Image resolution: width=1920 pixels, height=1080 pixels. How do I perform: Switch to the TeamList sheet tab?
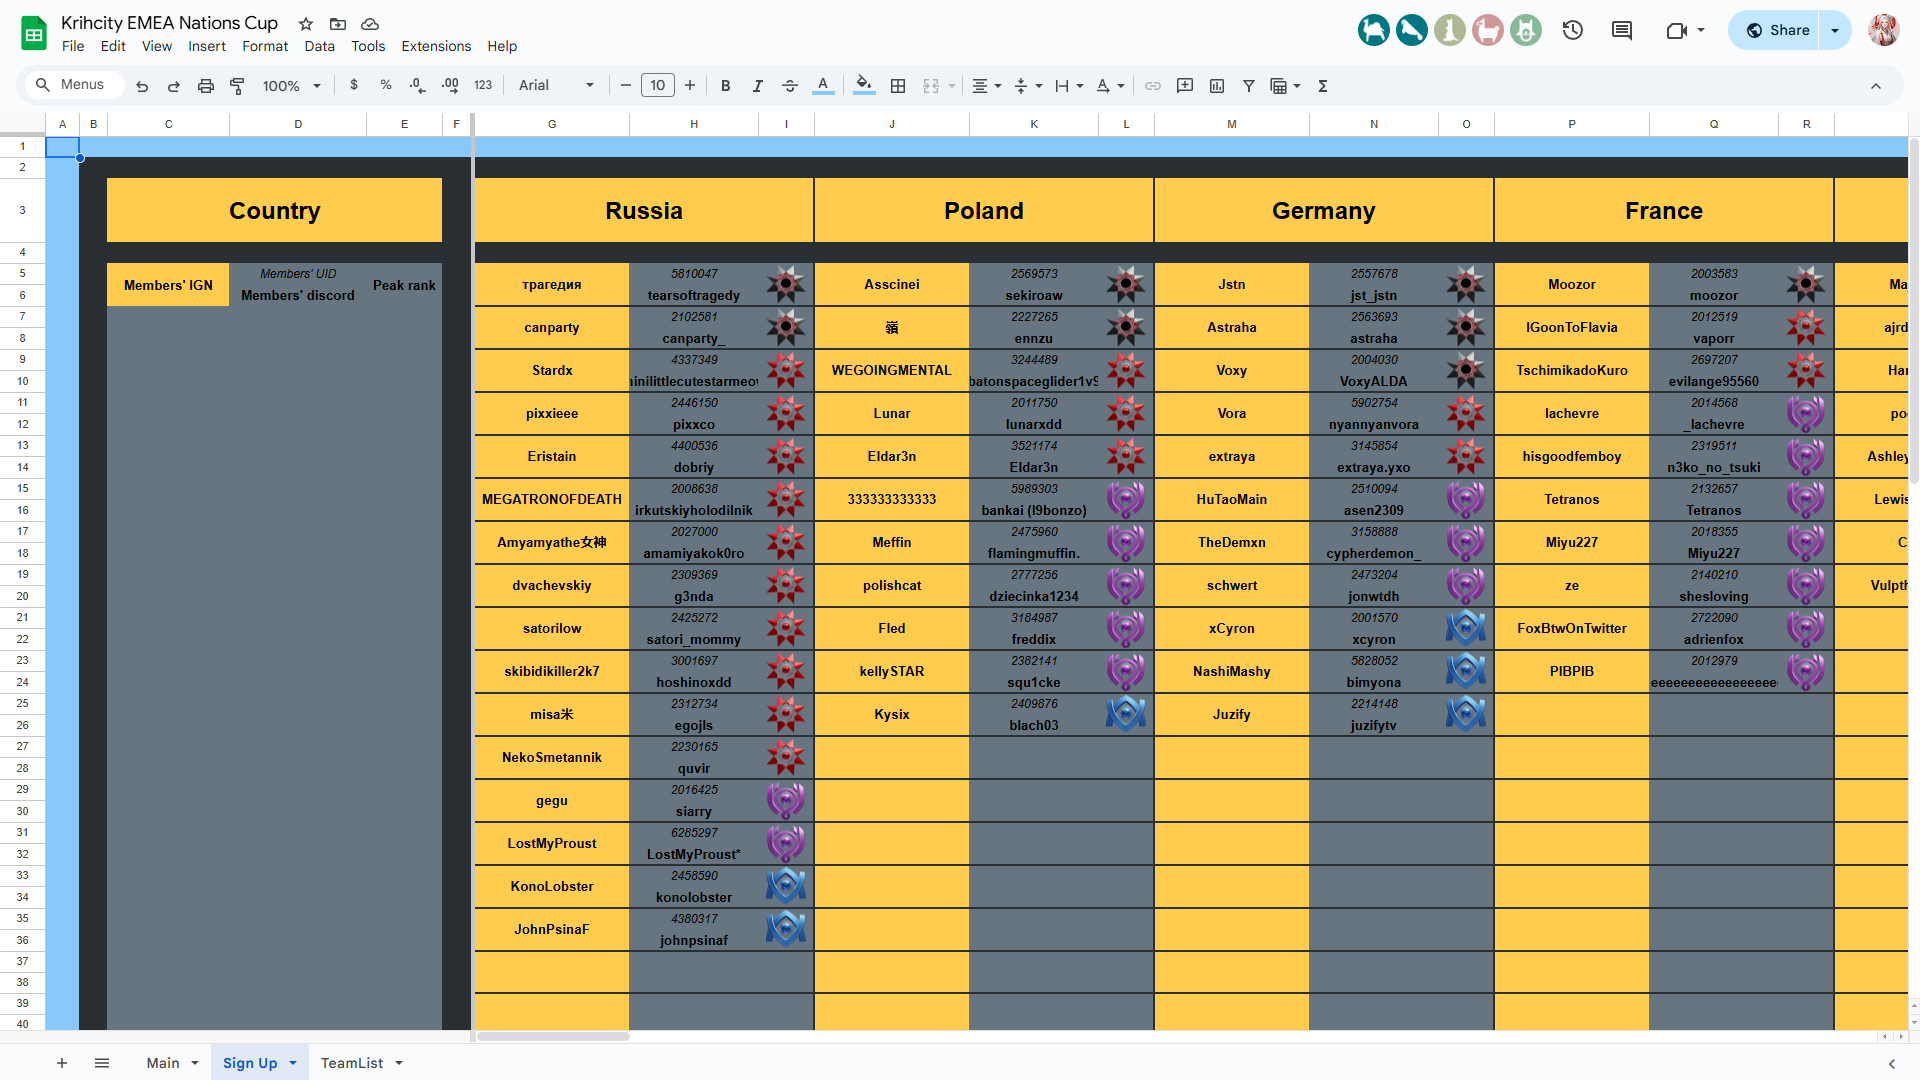[x=352, y=1063]
